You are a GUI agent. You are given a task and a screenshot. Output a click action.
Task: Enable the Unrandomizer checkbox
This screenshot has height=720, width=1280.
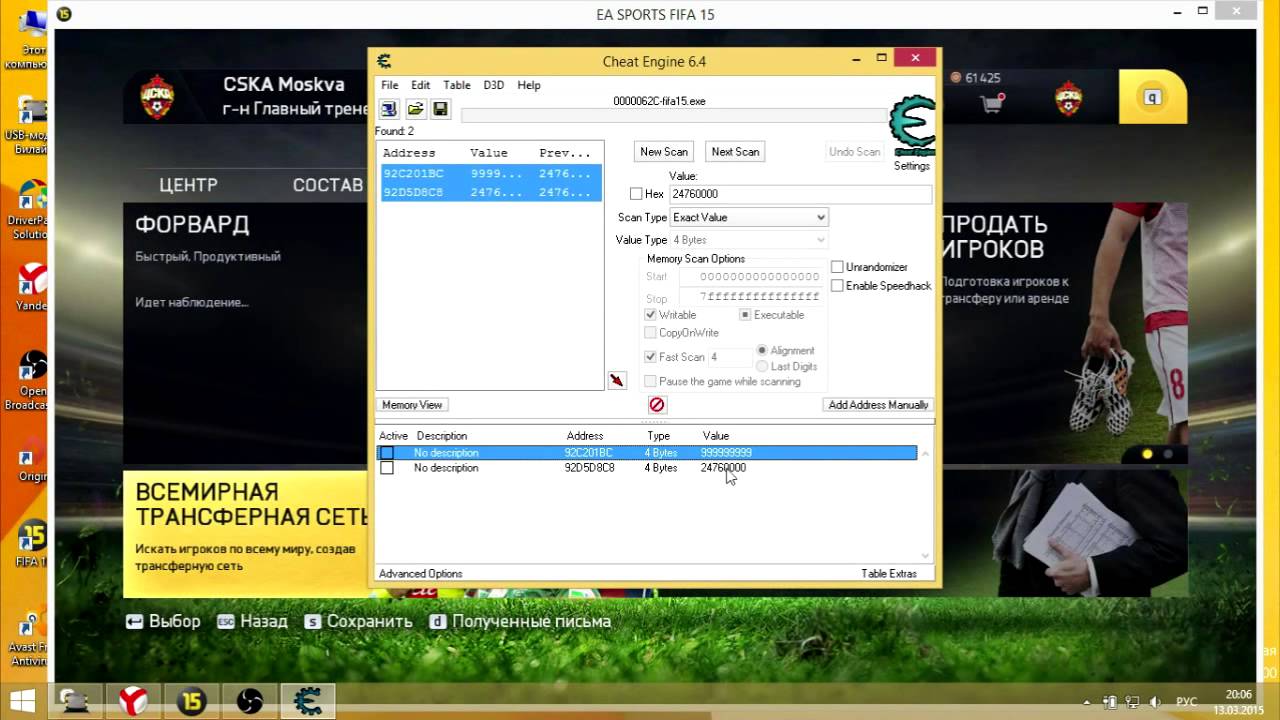(837, 267)
